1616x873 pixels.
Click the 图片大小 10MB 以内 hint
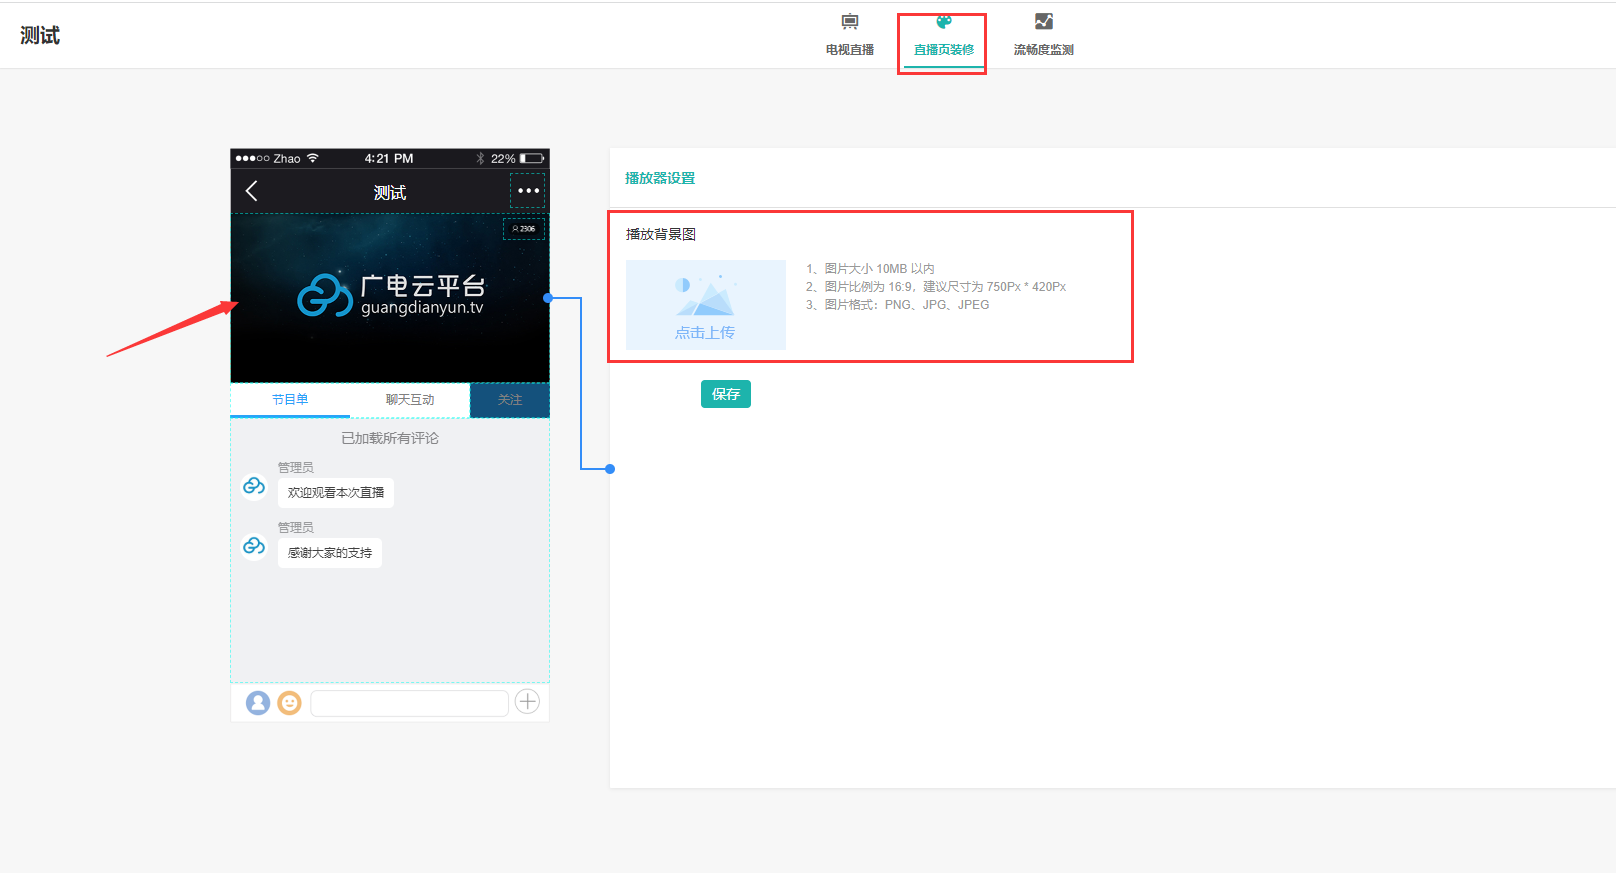pyautogui.click(x=870, y=269)
